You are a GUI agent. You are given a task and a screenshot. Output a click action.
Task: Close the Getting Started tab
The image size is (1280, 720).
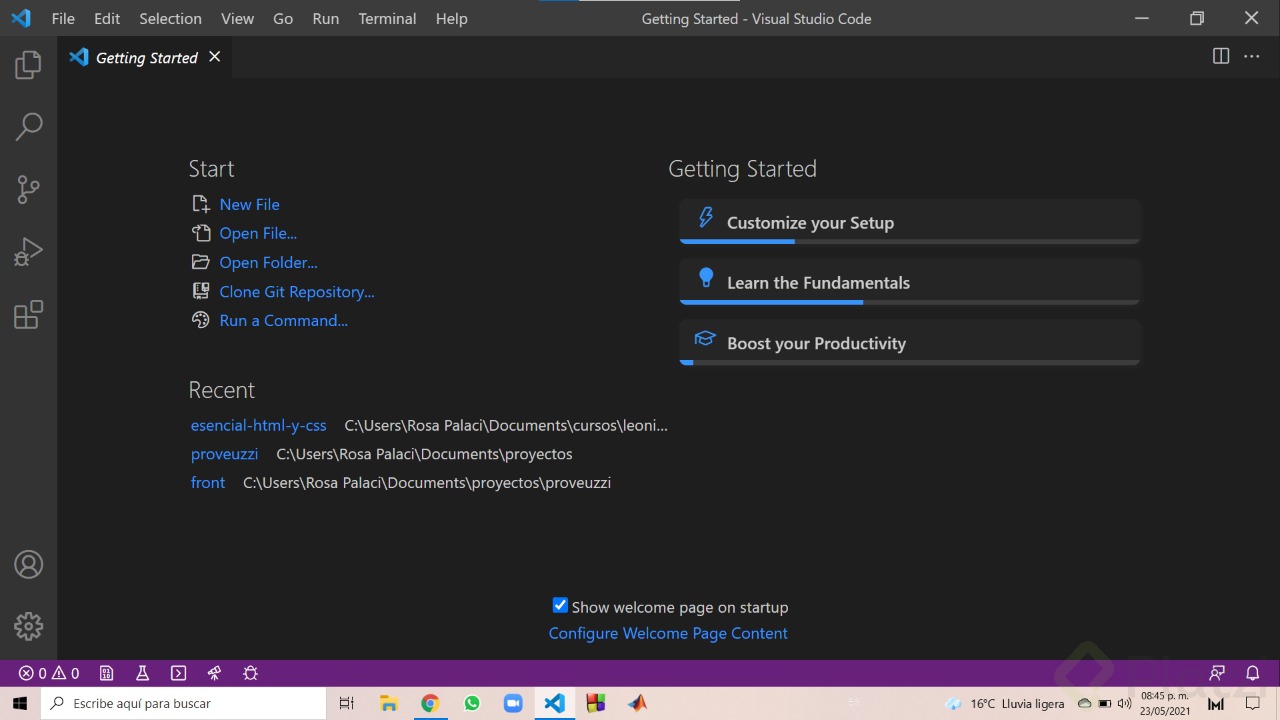(214, 57)
